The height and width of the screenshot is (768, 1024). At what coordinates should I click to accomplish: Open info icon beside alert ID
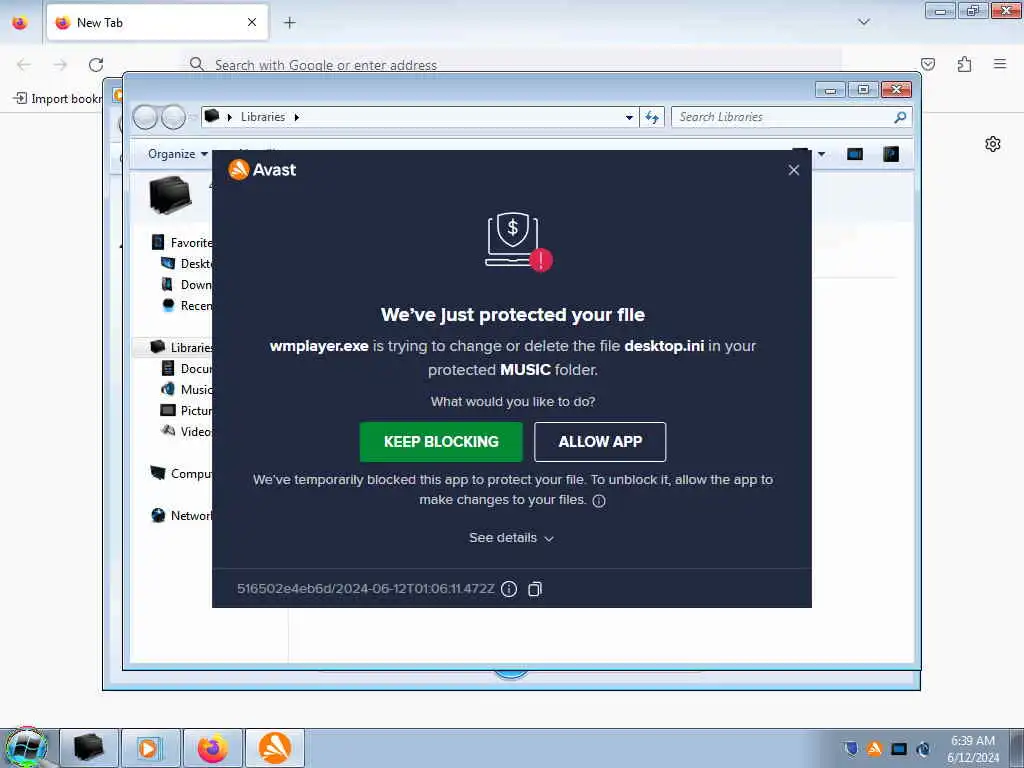tap(509, 589)
